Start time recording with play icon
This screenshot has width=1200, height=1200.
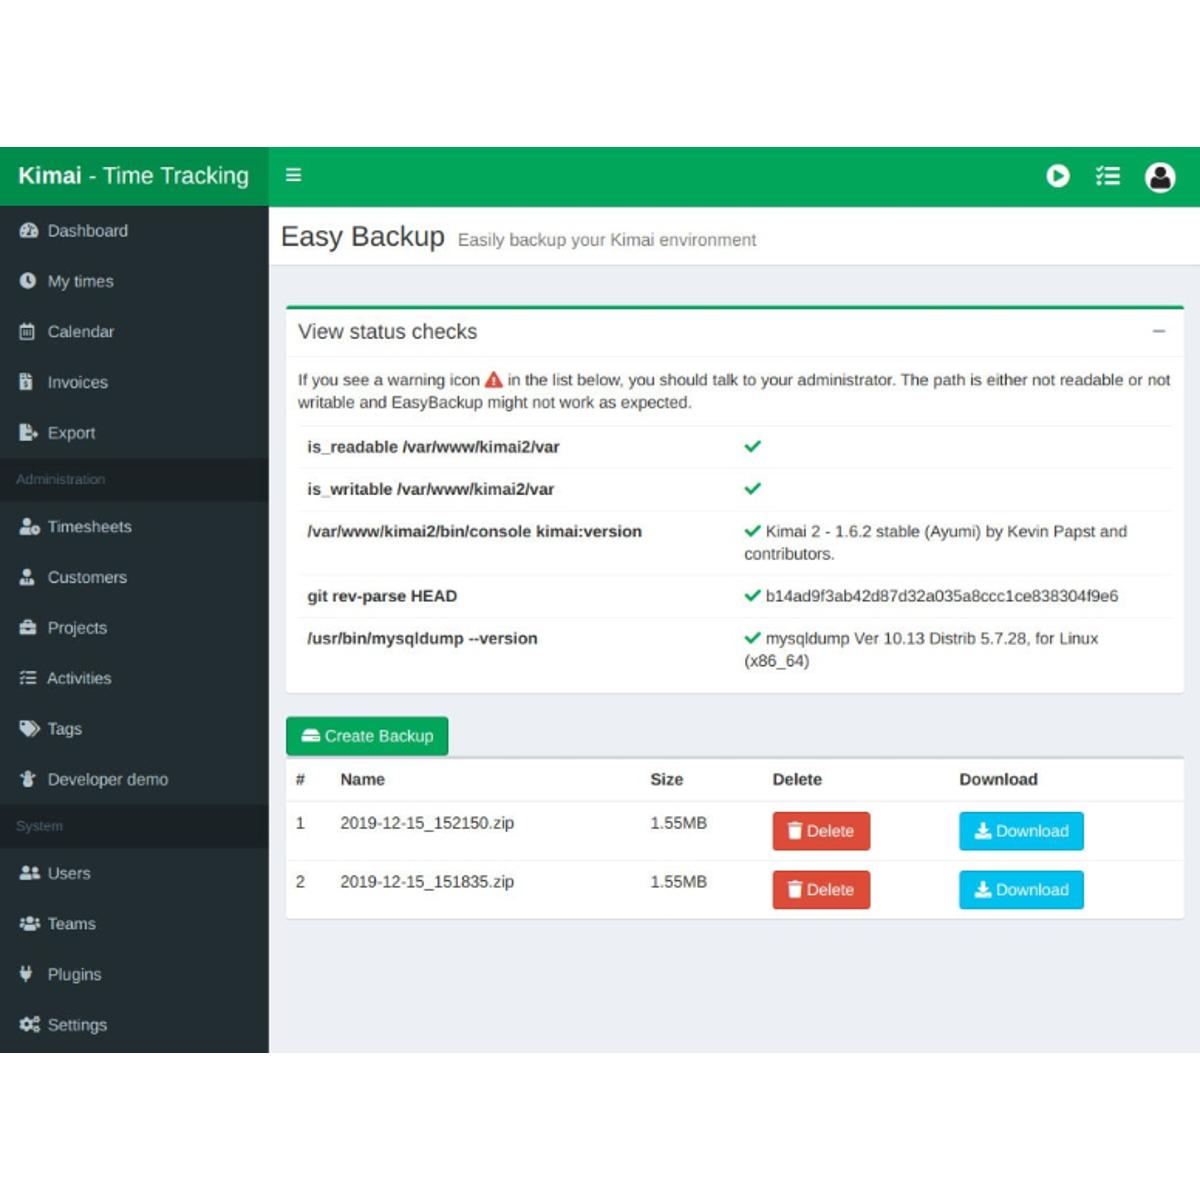(1058, 176)
